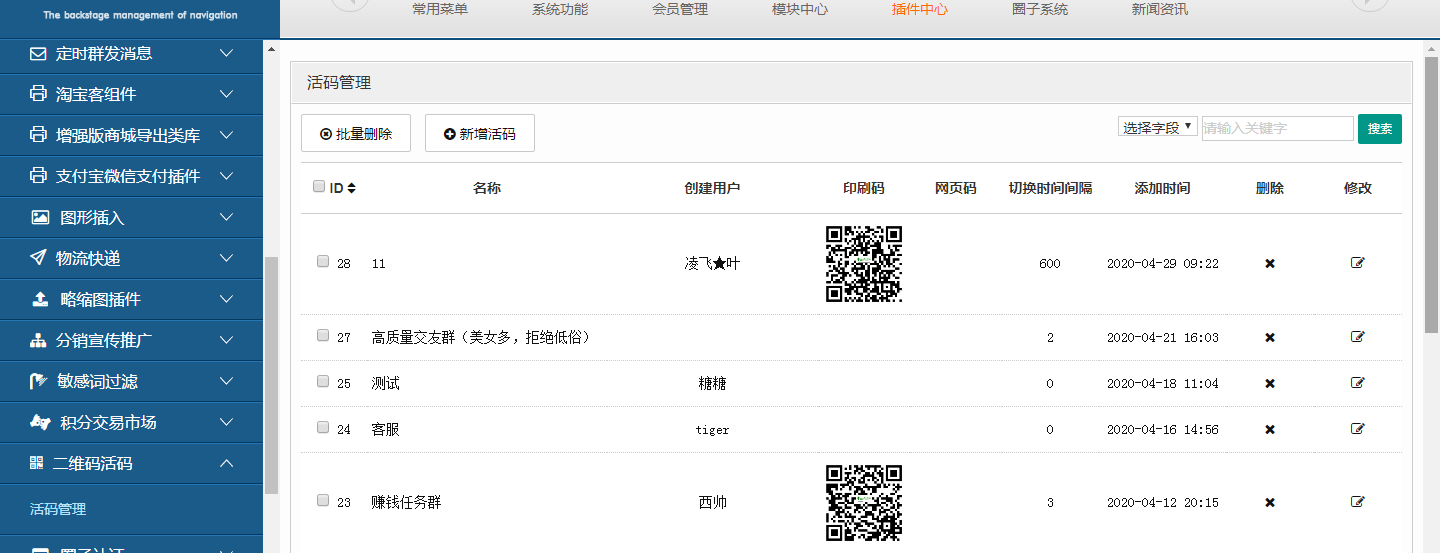This screenshot has height=553, width=1440.
Task: Click the 新增活码 button
Action: click(480, 133)
